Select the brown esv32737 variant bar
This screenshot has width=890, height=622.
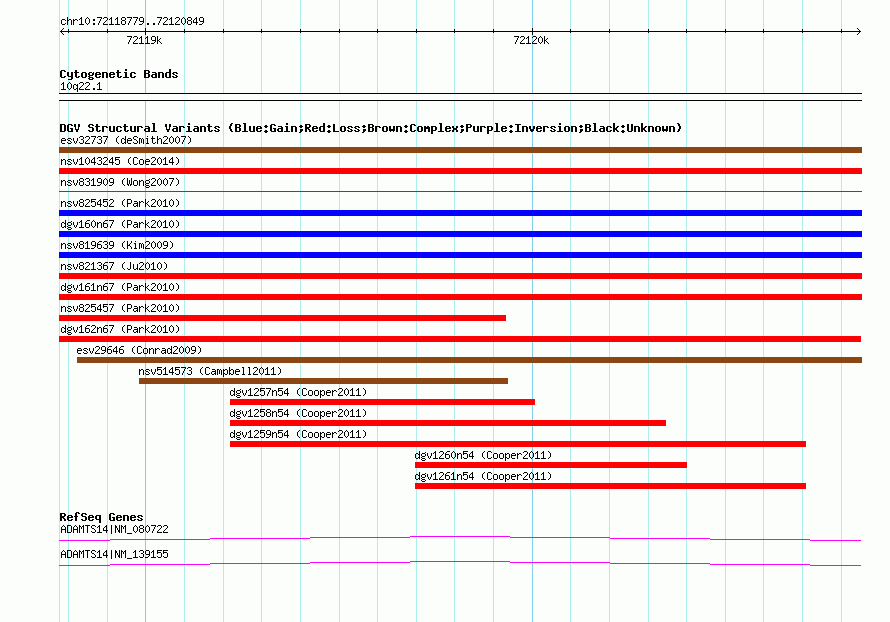(460, 150)
